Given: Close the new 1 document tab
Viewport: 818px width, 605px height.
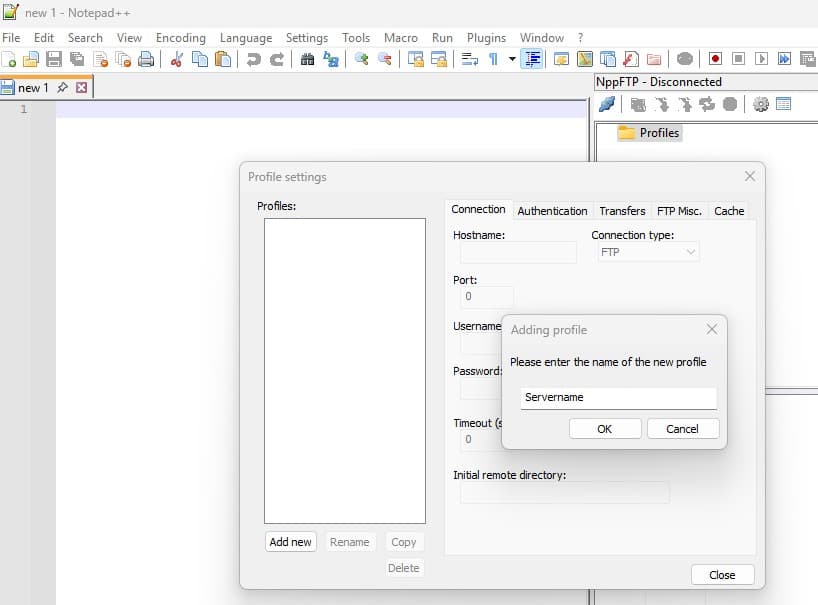Looking at the screenshot, I should (x=81, y=88).
